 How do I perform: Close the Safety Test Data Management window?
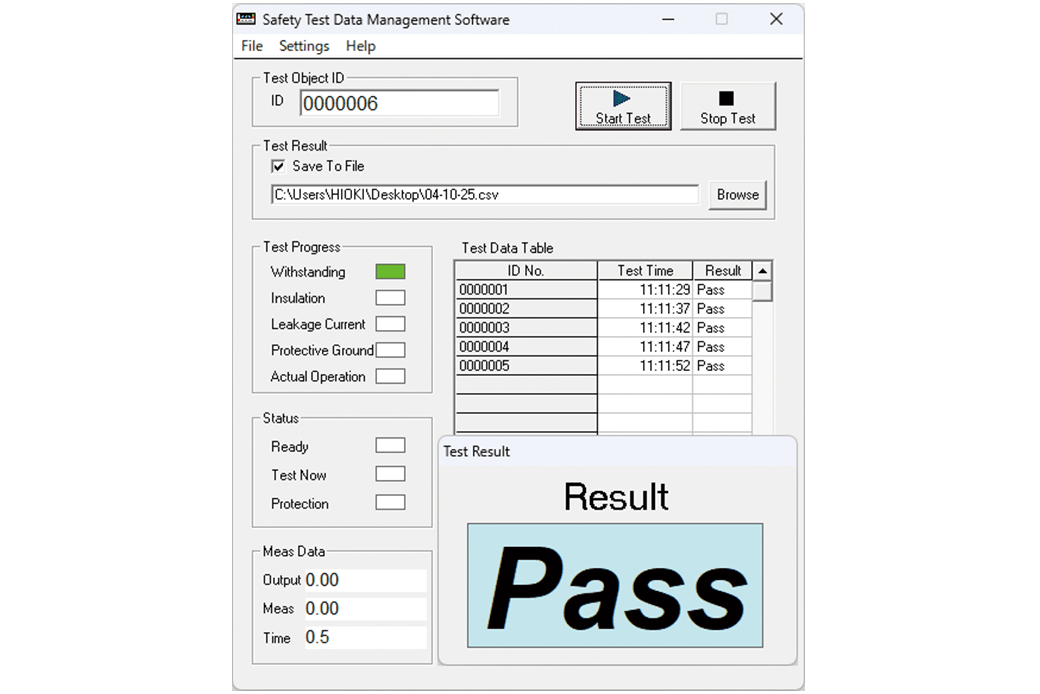click(x=776, y=19)
